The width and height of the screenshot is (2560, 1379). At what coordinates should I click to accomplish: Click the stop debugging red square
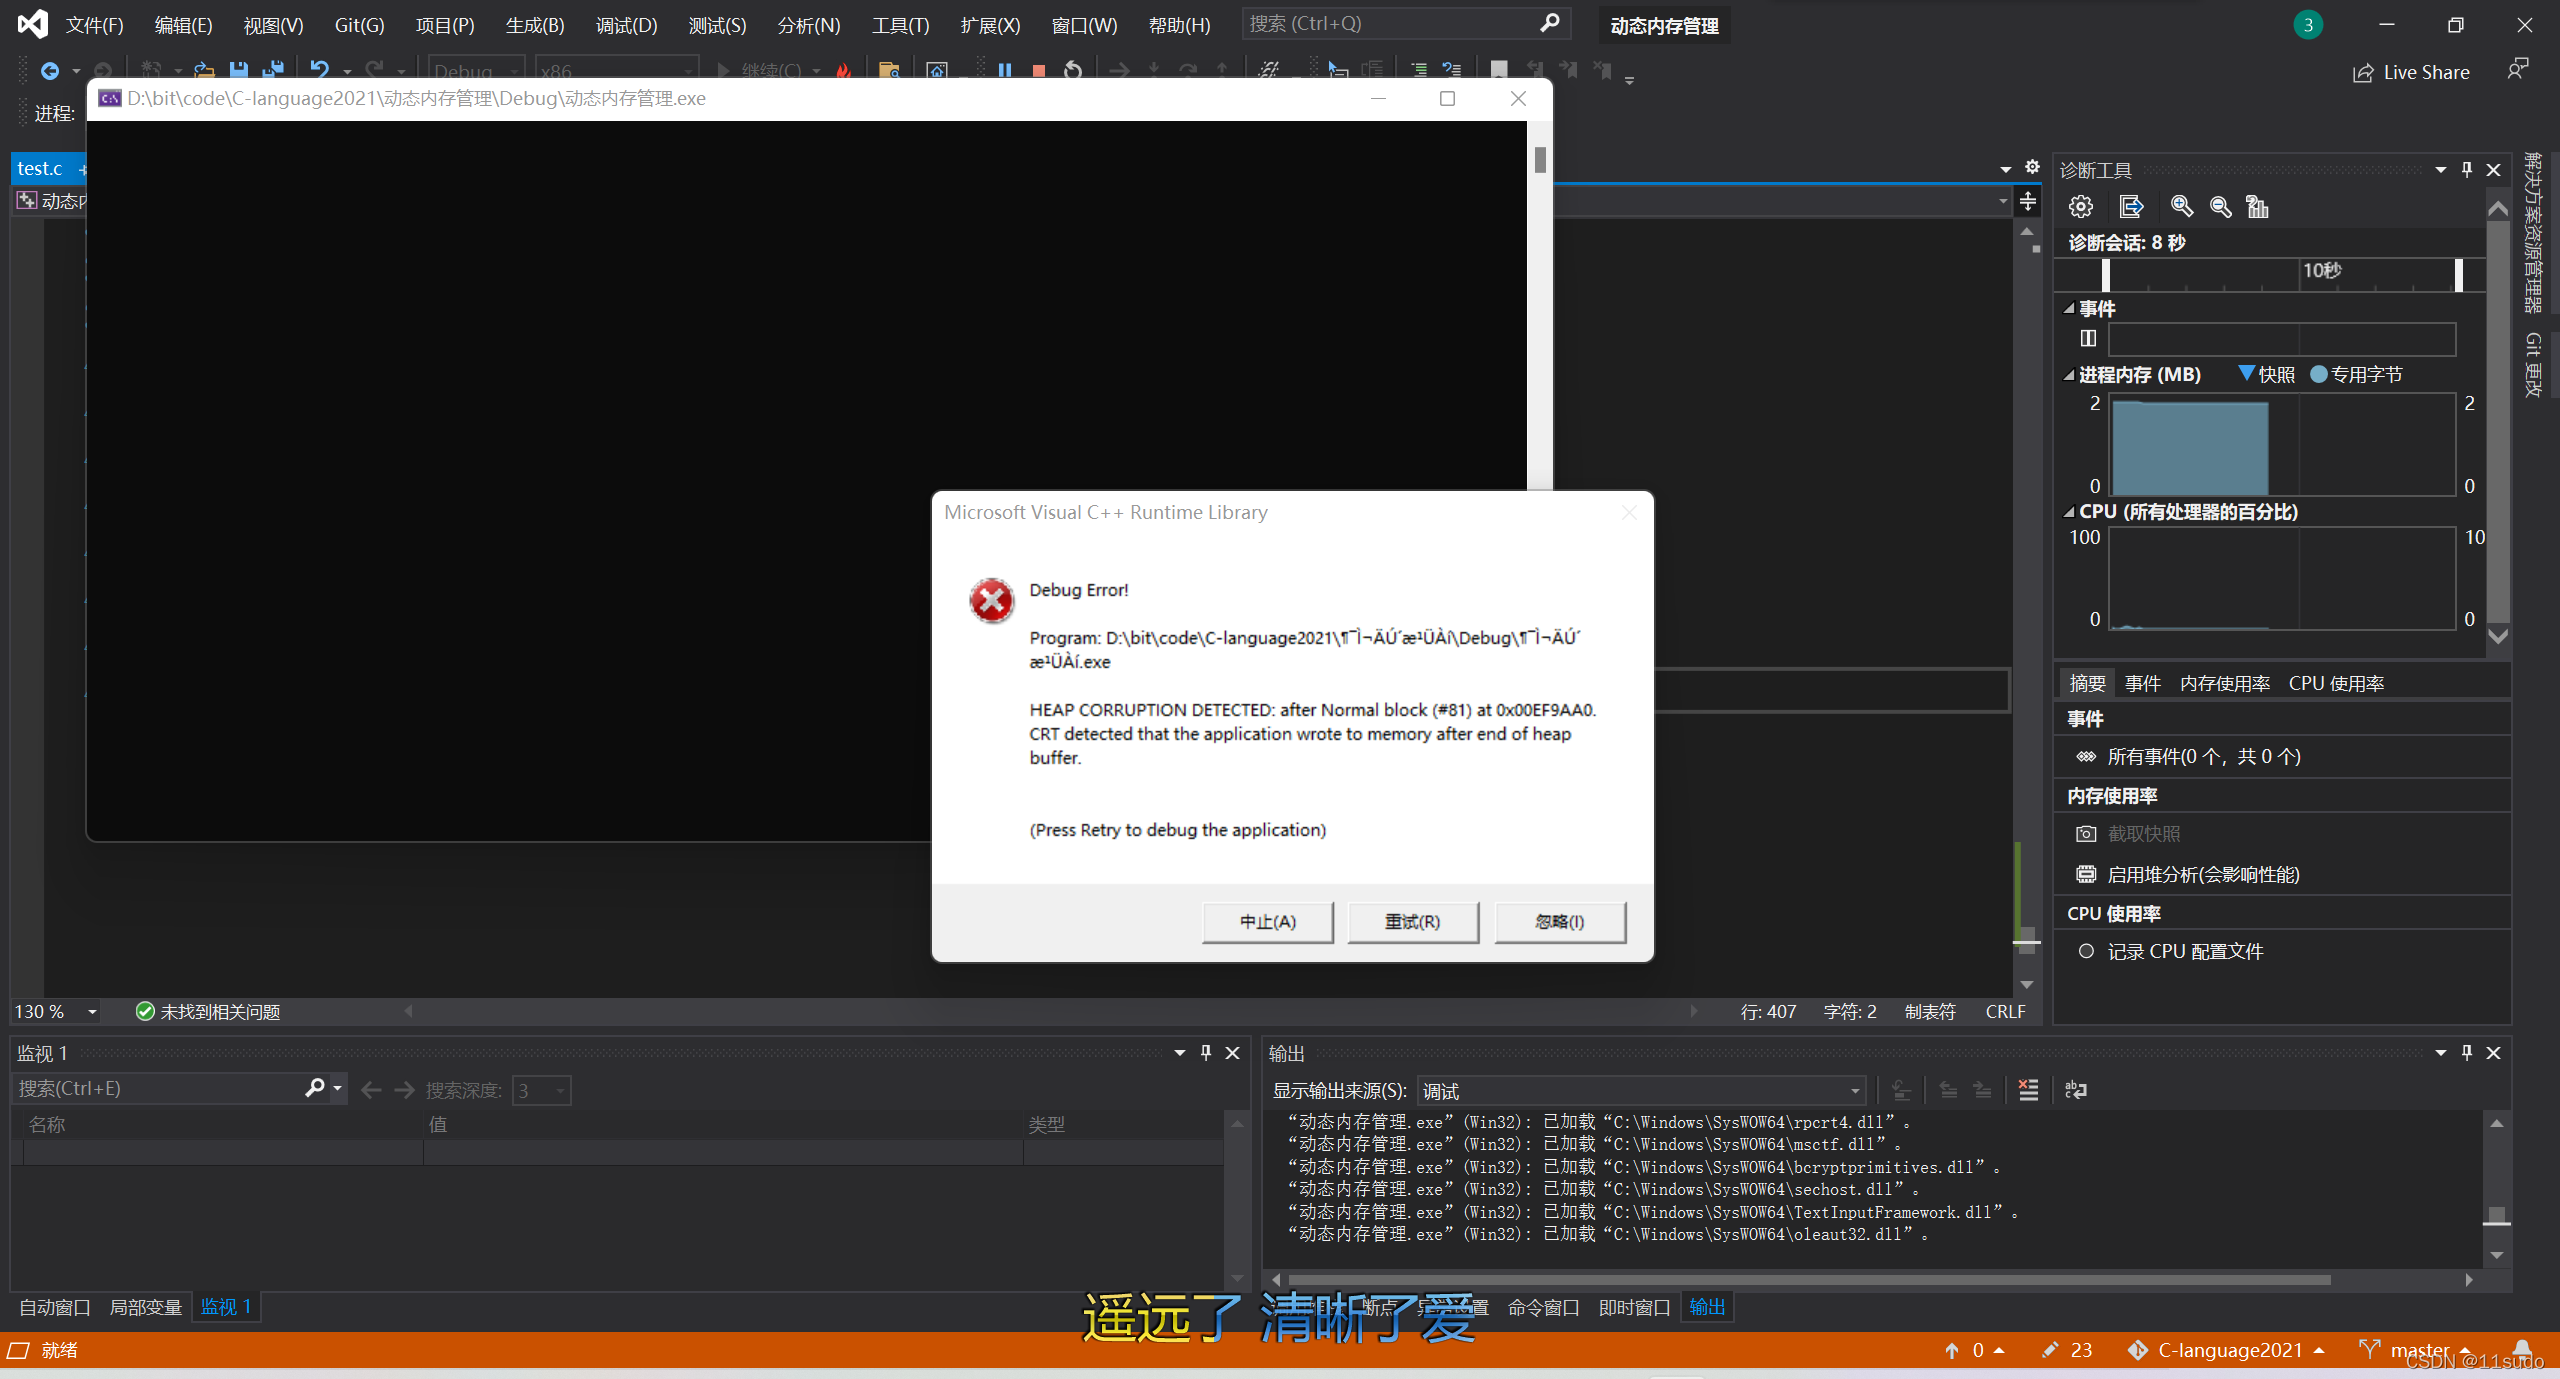[x=1039, y=71]
